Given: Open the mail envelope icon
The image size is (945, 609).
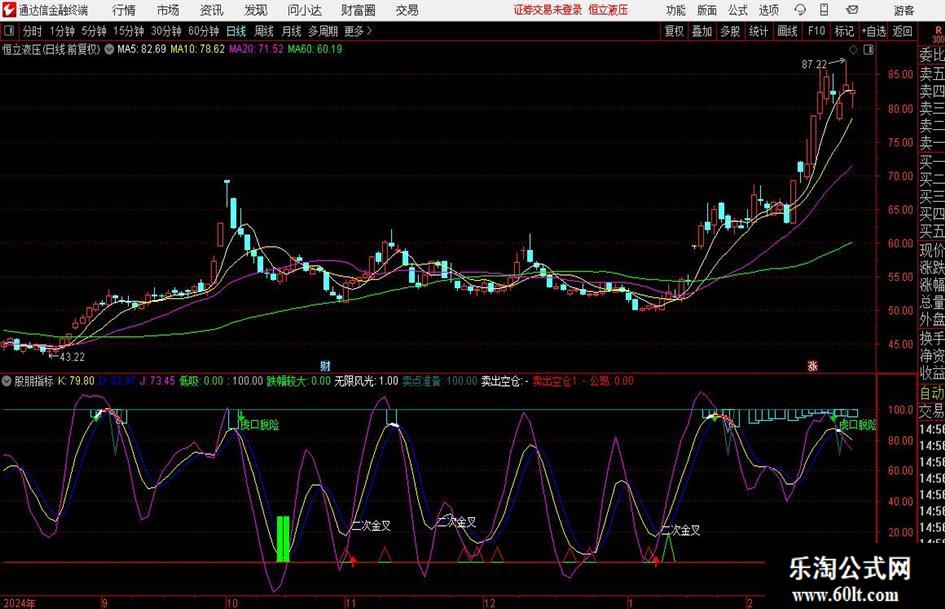Looking at the screenshot, I should point(852,10).
